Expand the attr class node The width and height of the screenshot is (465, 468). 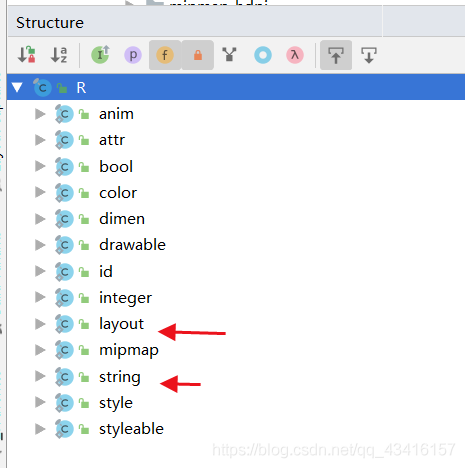click(40, 140)
